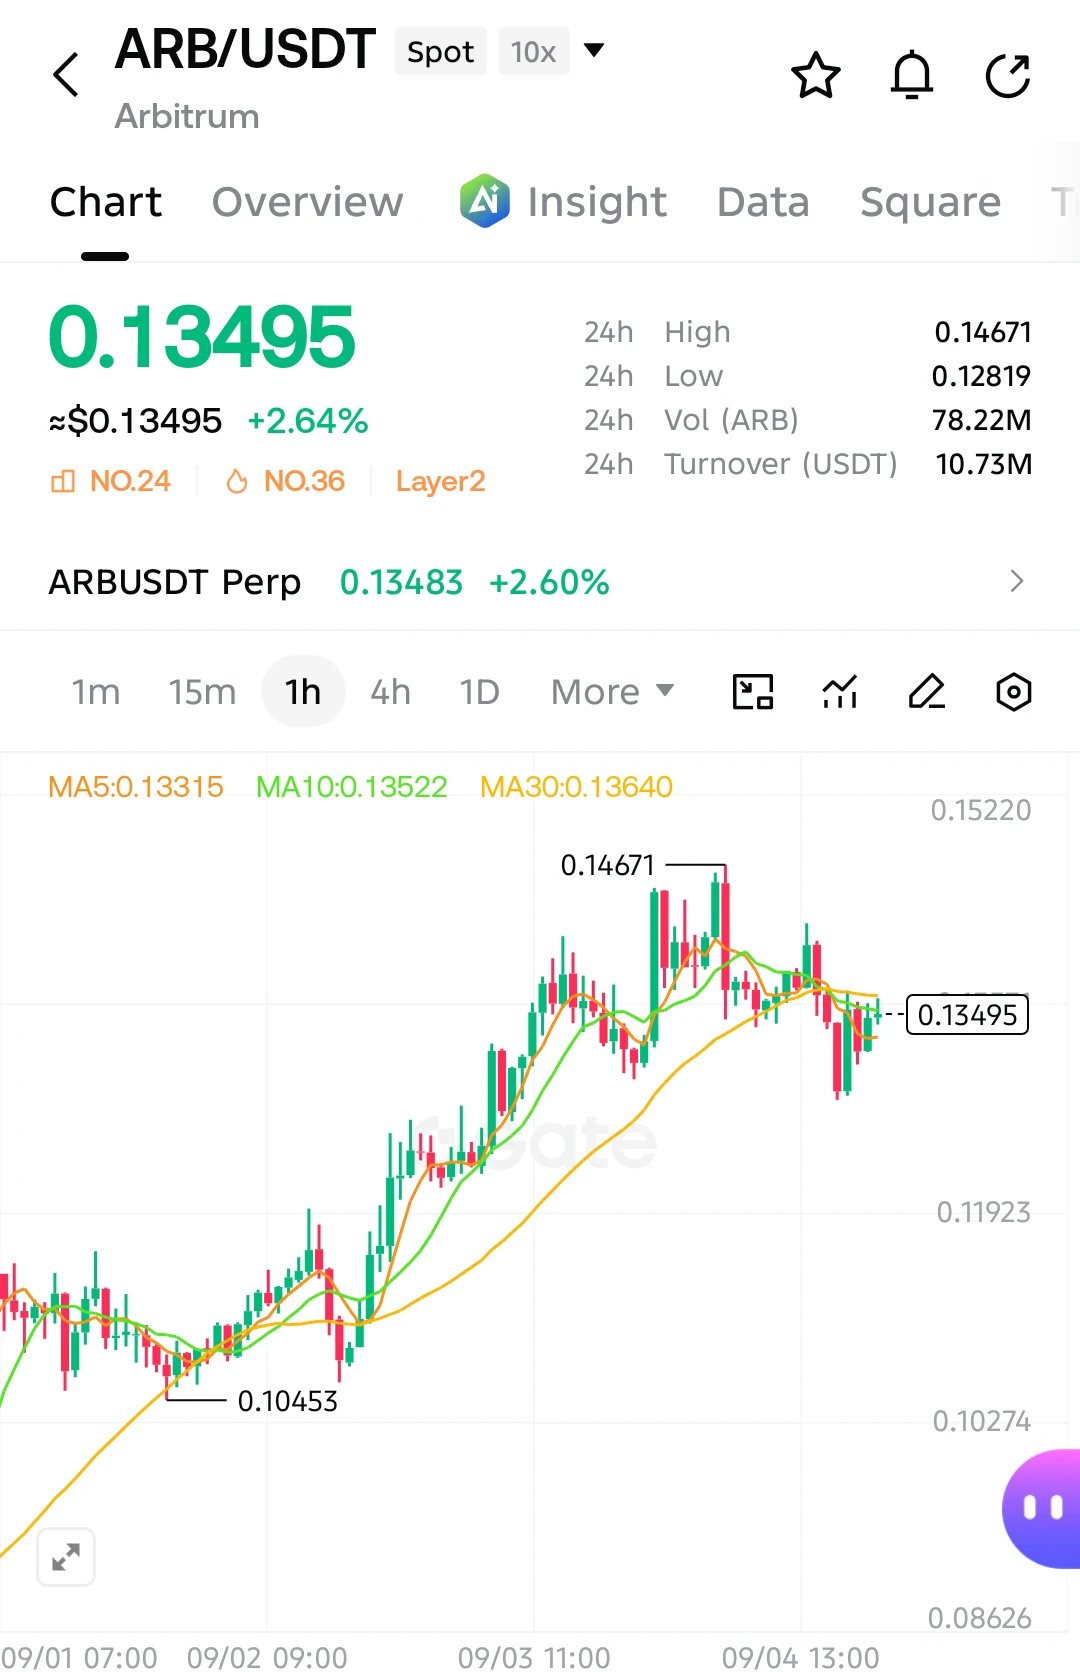Viewport: 1080px width, 1672px height.
Task: Activate the drawing pencil tool
Action: [x=927, y=692]
